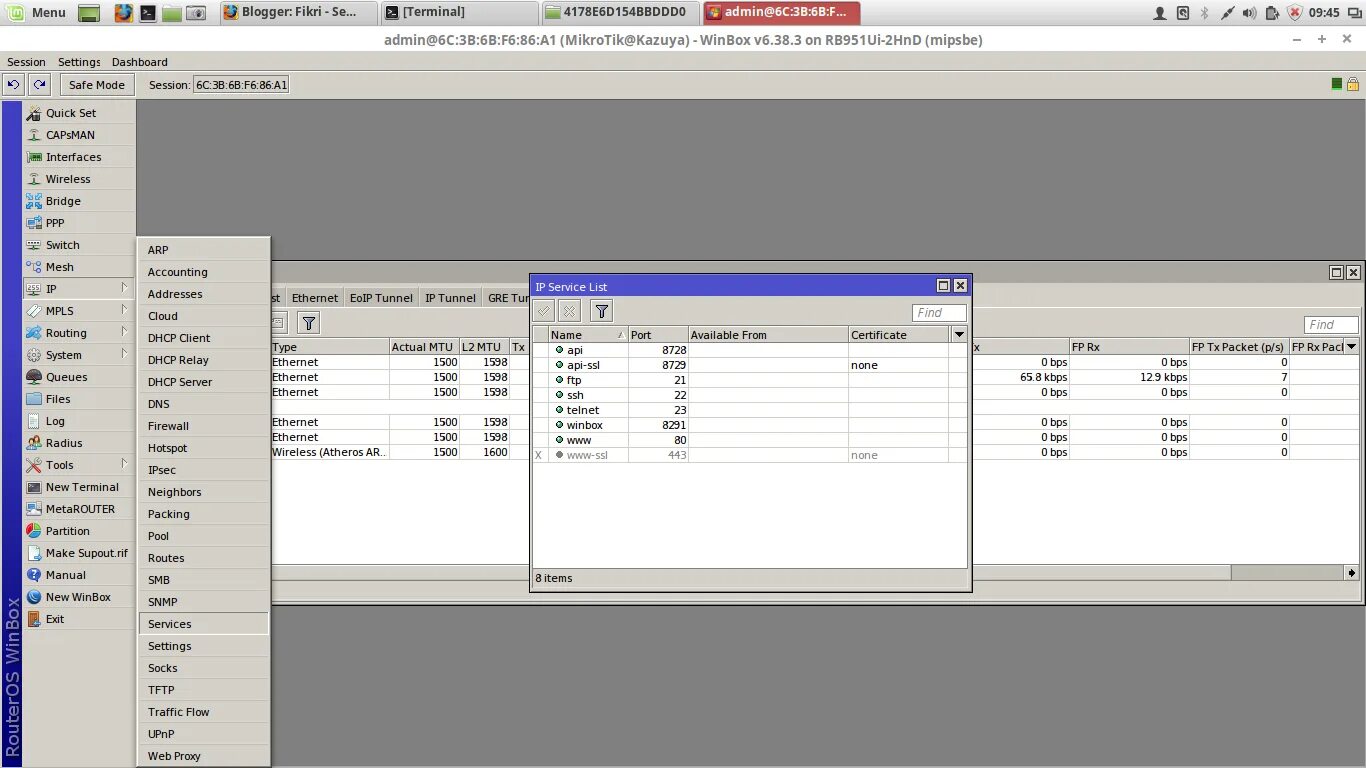The image size is (1366, 768).
Task: Toggle Safe Mode
Action: coord(96,84)
